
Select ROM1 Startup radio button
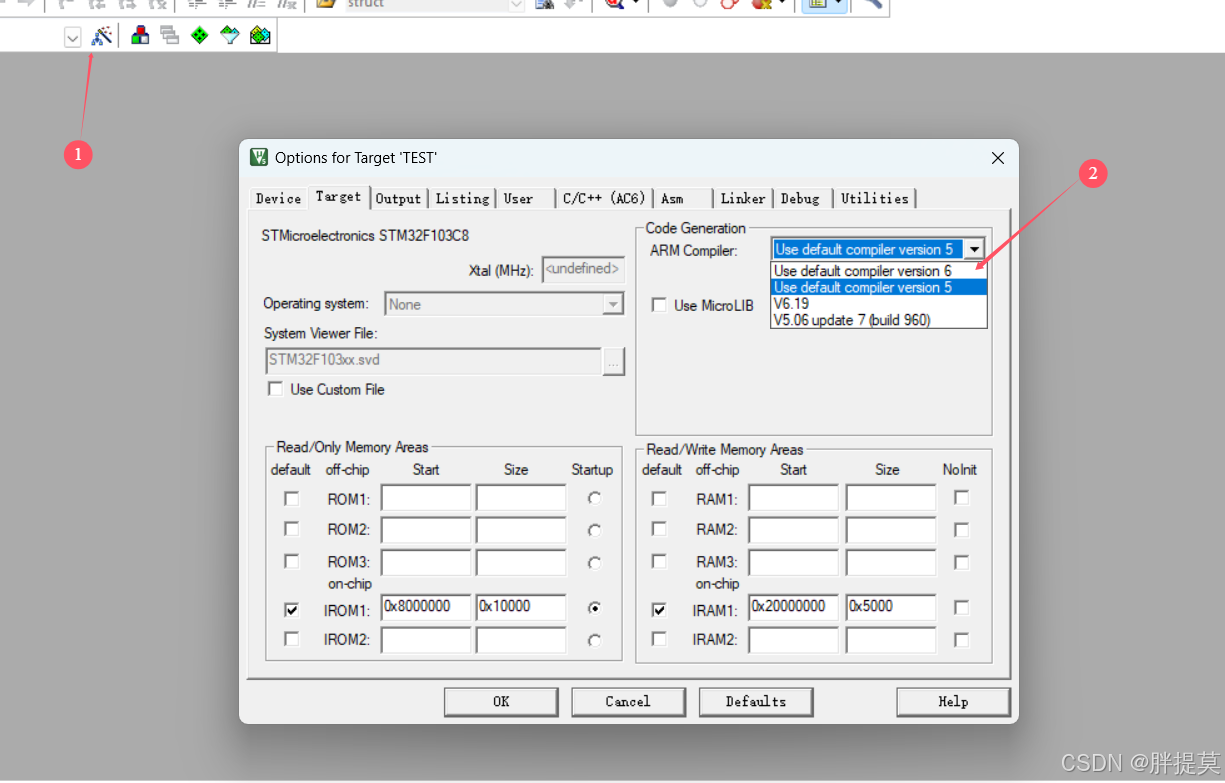point(595,498)
